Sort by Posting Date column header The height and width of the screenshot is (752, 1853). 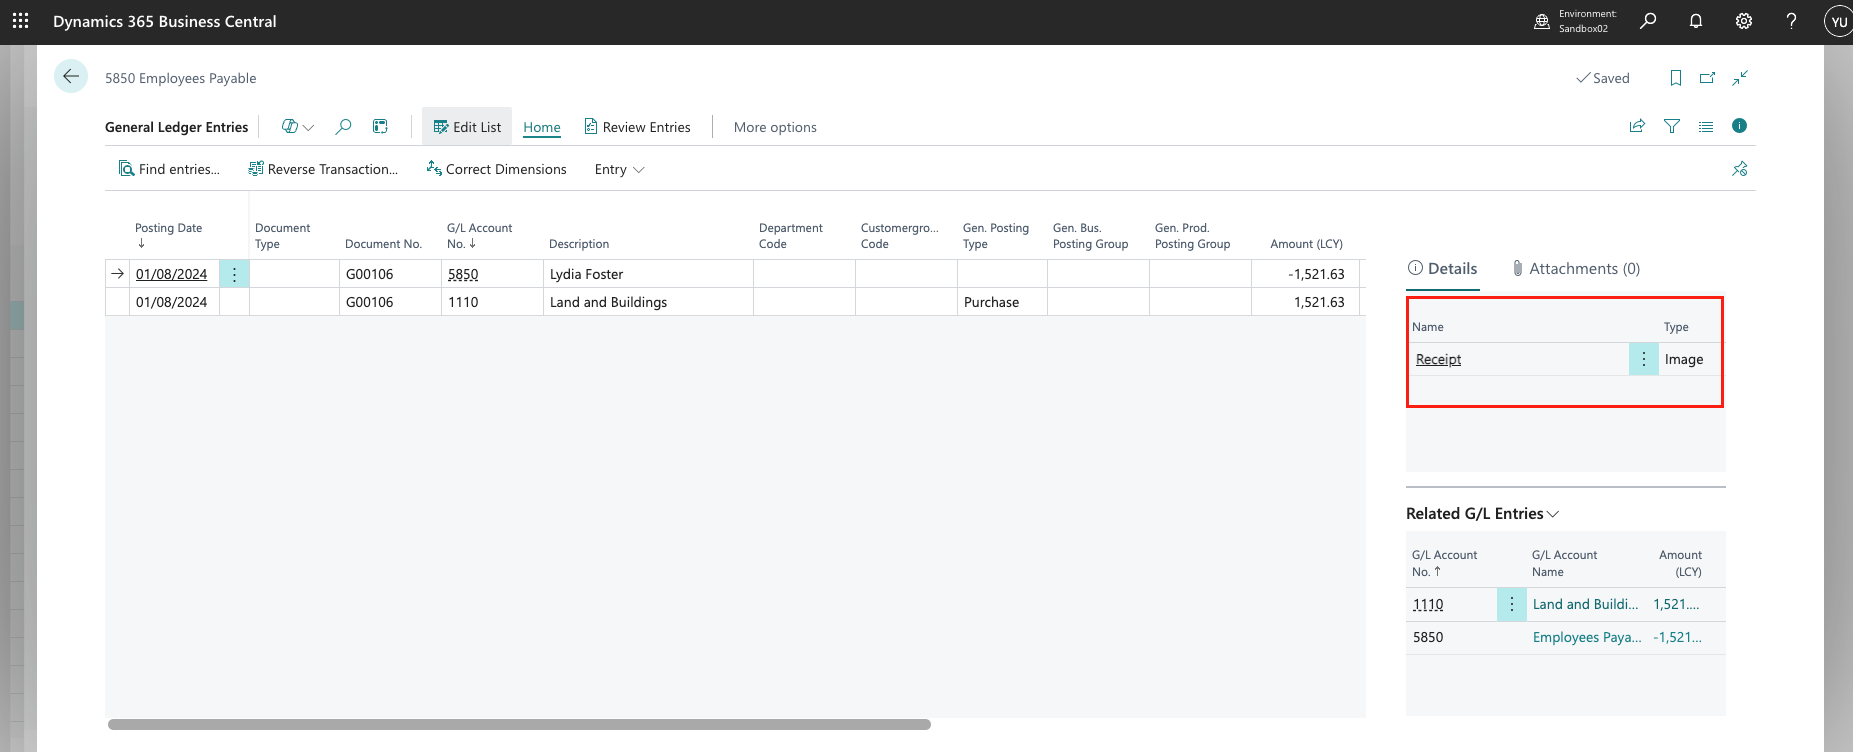tap(169, 235)
